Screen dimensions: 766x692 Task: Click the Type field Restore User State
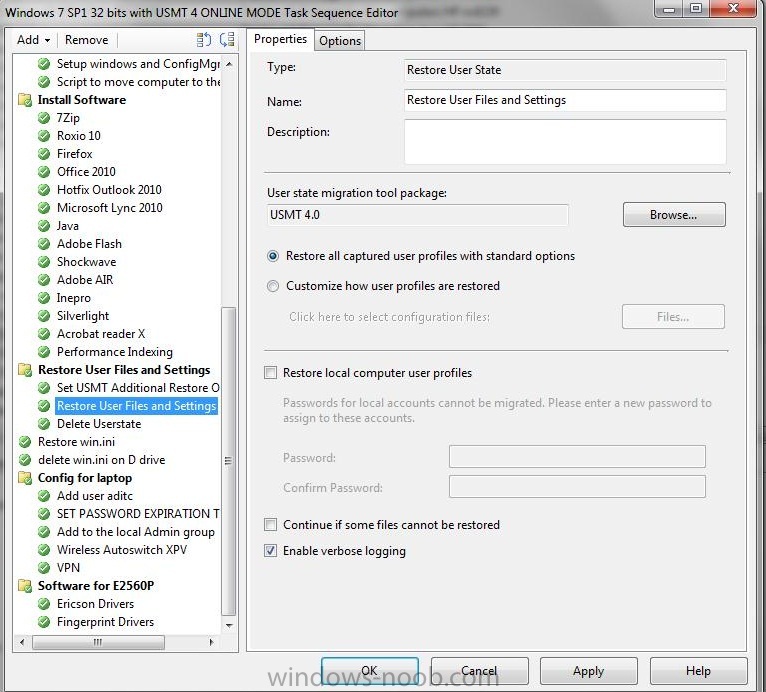(565, 70)
